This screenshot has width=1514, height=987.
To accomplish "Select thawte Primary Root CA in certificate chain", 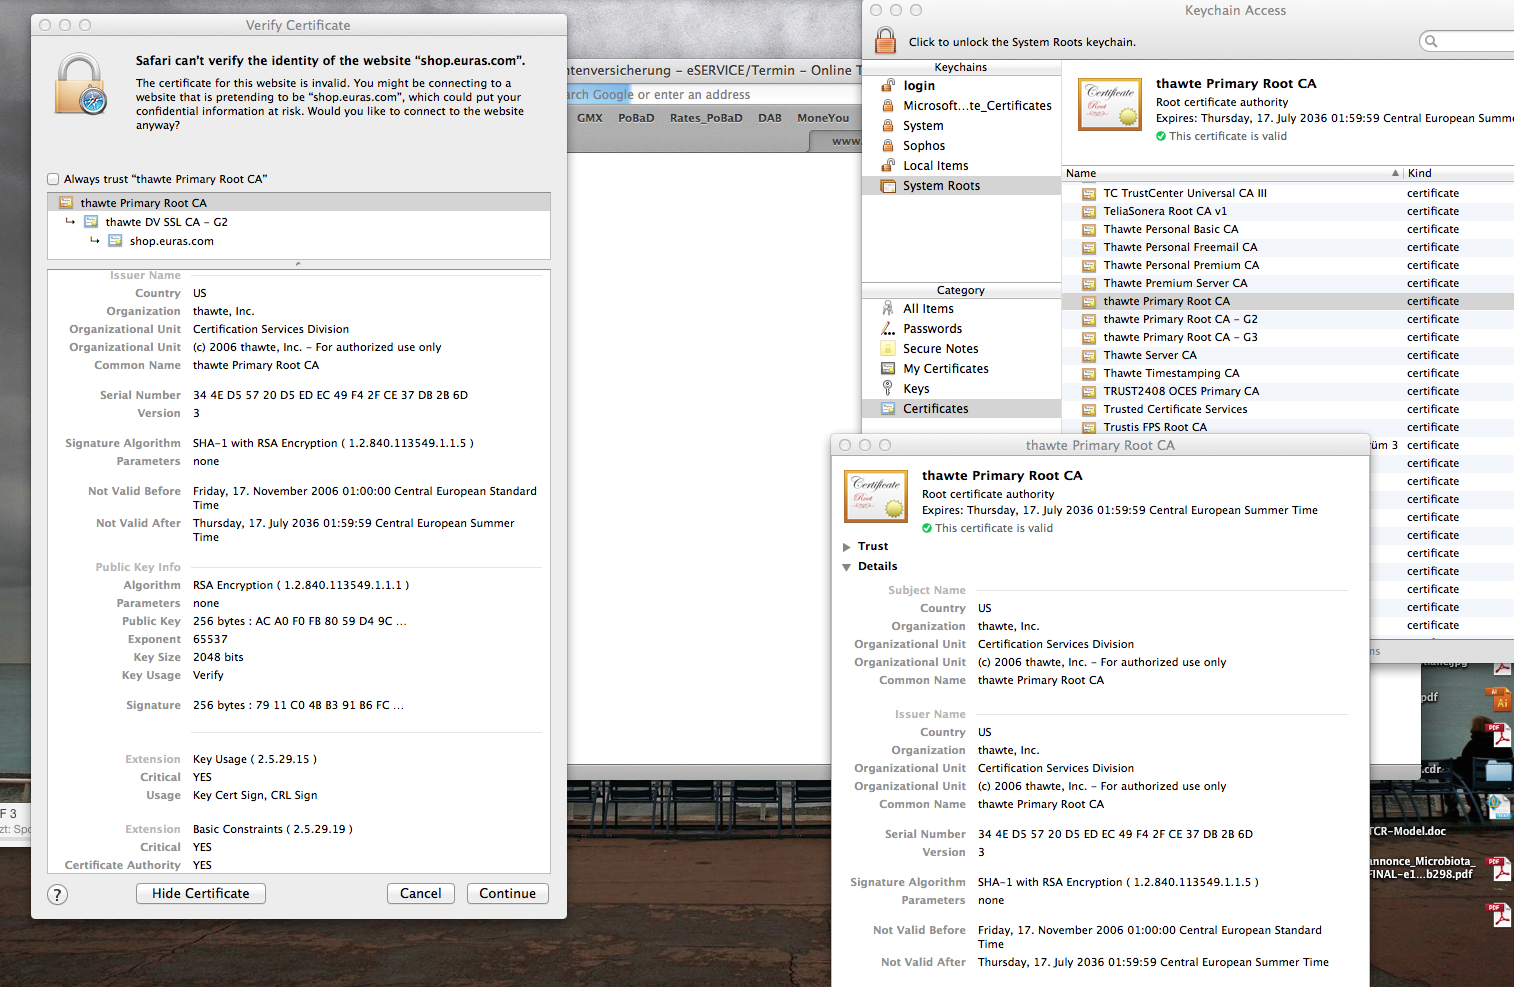I will coord(299,203).
